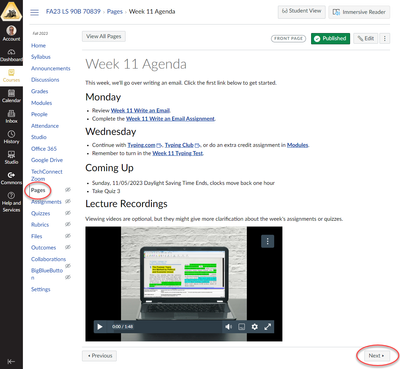Open Modules in course menu
This screenshot has height=369, width=400.
coord(41,103)
